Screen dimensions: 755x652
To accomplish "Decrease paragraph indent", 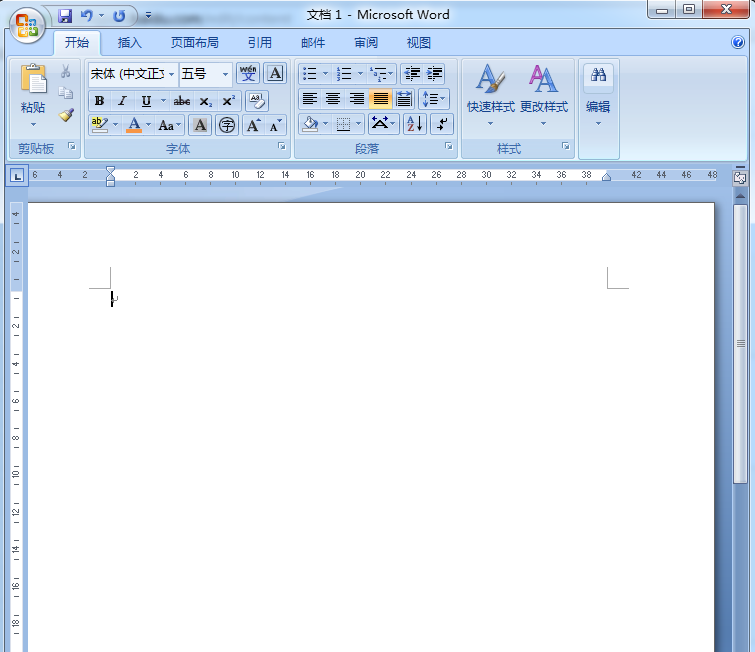I will coord(412,74).
